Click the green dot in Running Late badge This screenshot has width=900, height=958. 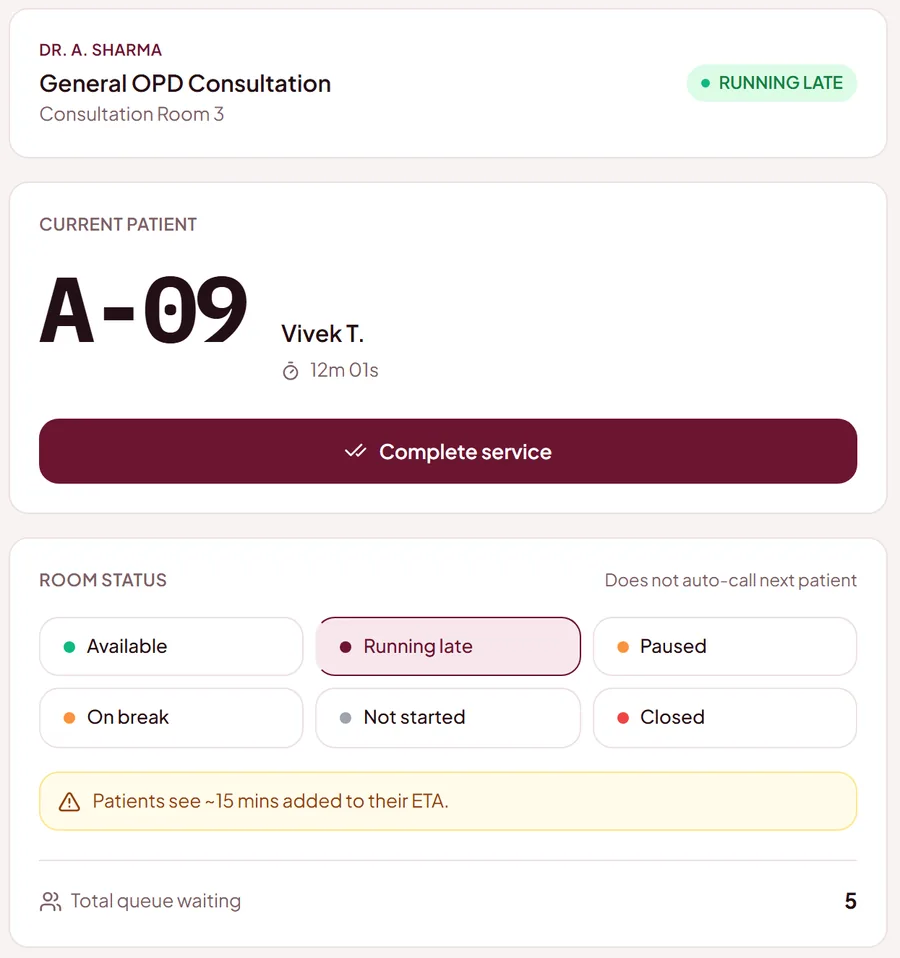(x=705, y=83)
